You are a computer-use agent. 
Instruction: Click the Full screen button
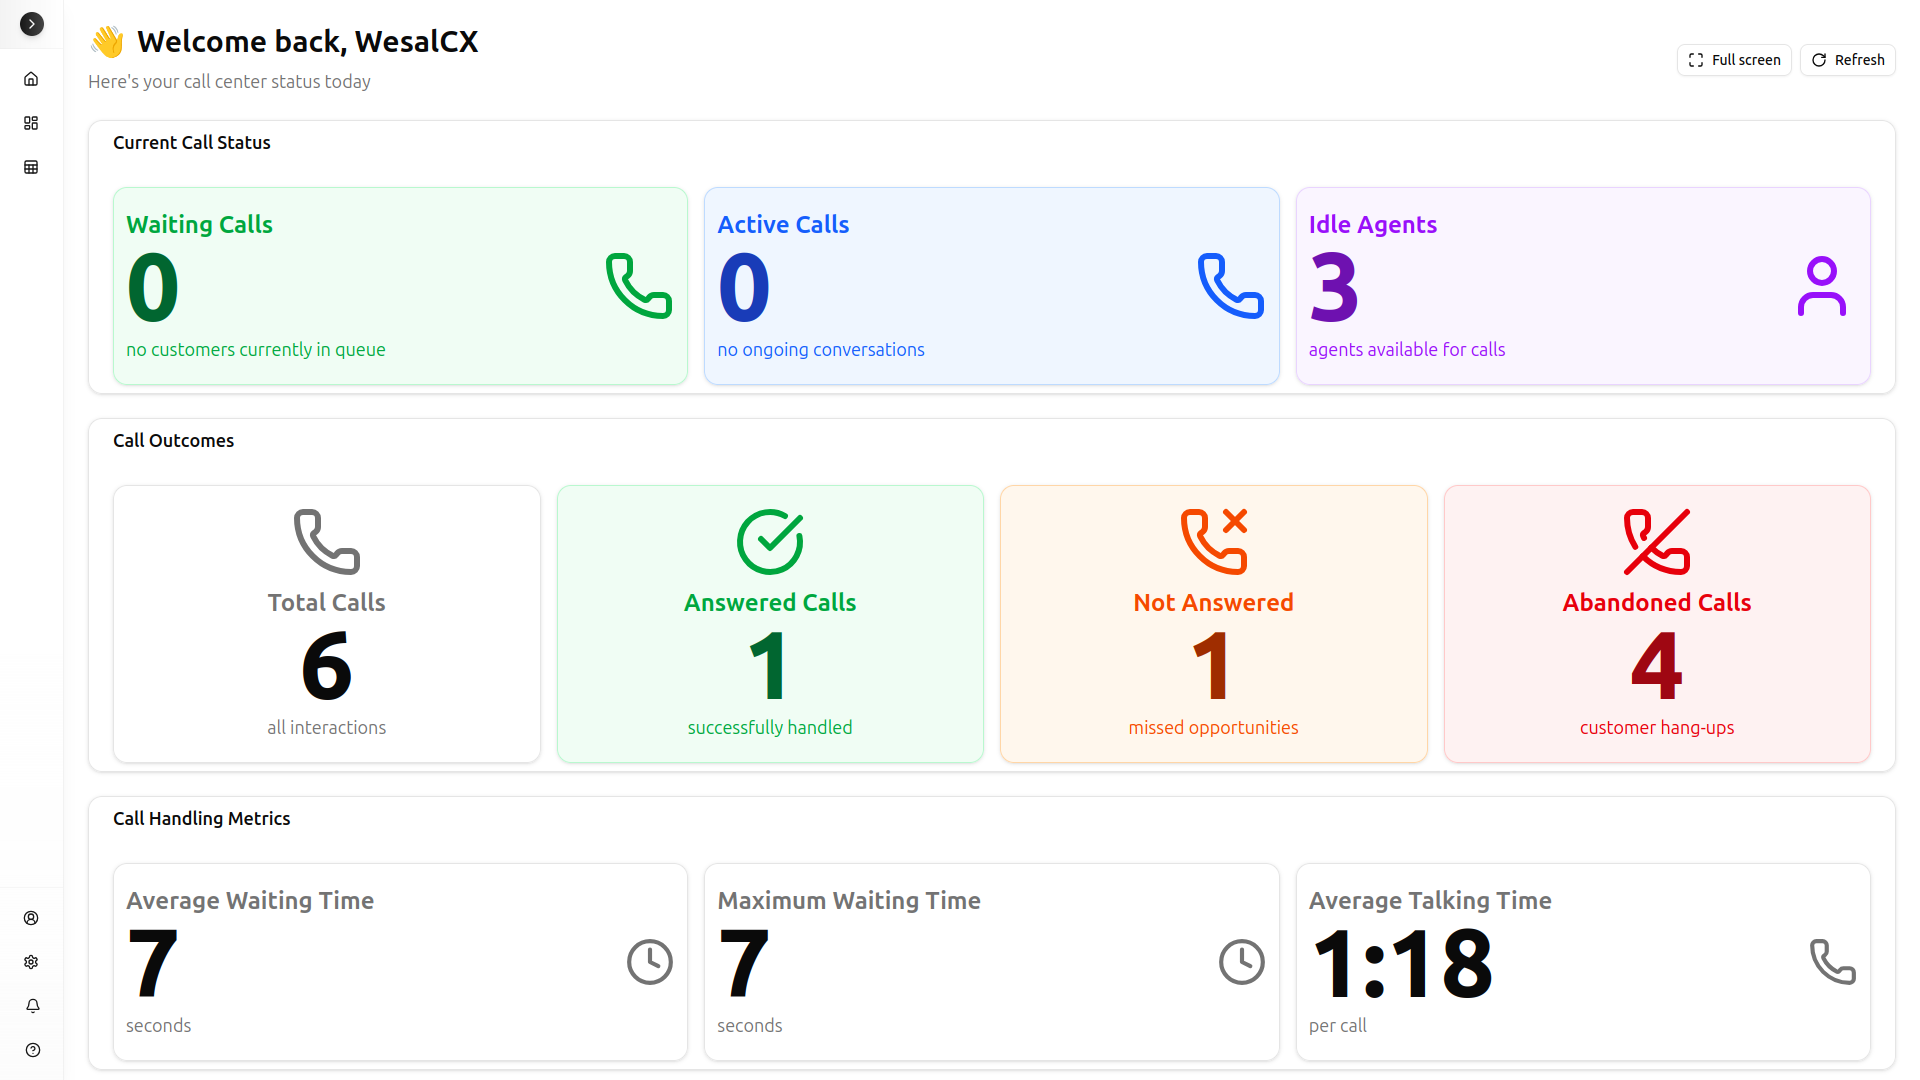coord(1733,60)
